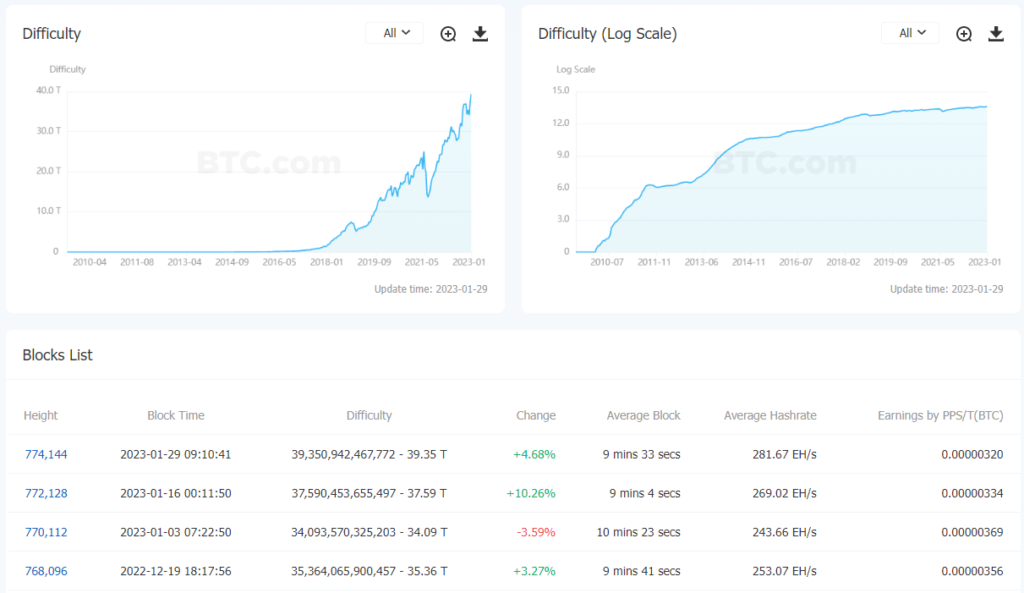This screenshot has height=593, width=1024.
Task: Expand the All dropdown on Log Scale chart
Action: tap(911, 33)
